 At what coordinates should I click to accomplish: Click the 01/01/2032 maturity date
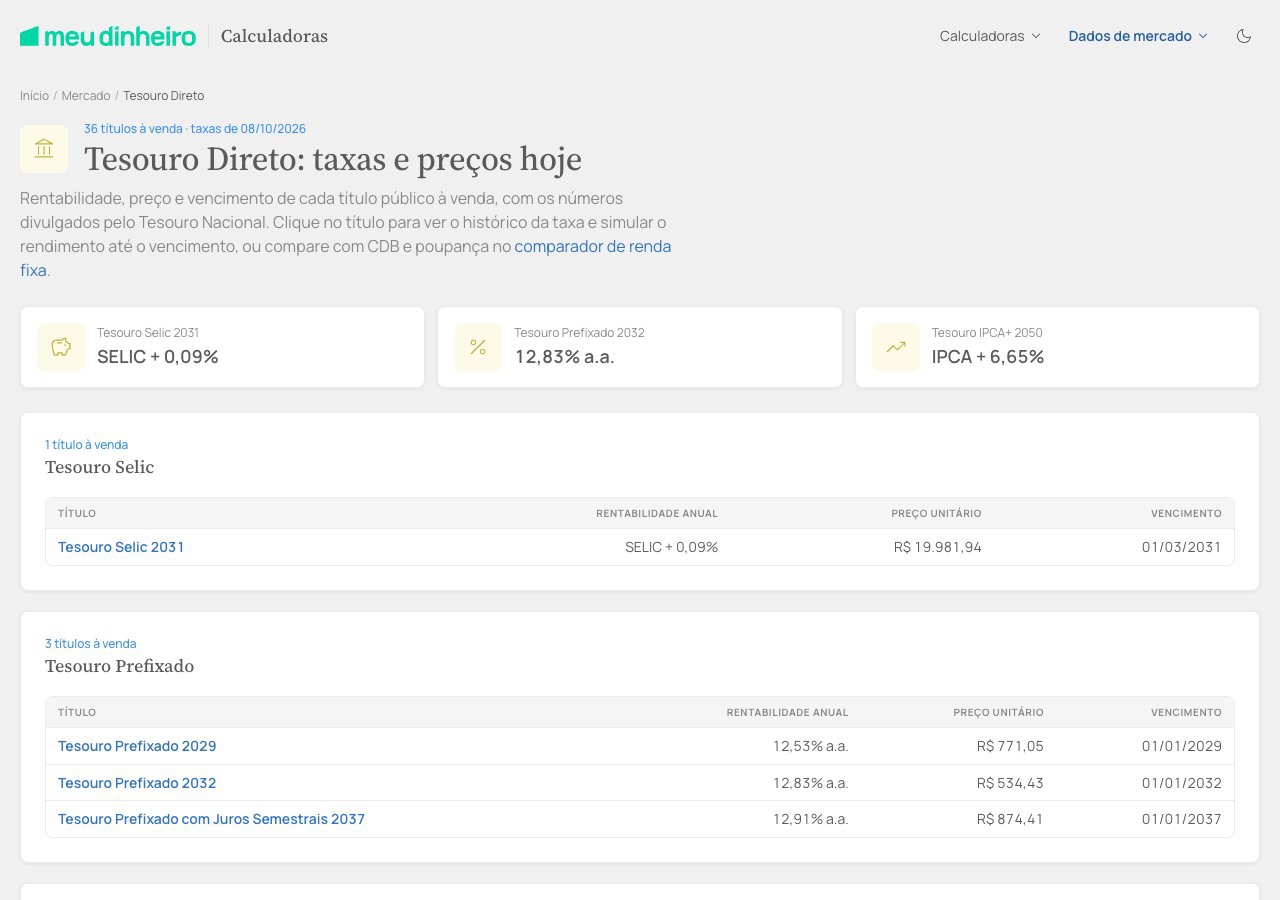(1182, 783)
